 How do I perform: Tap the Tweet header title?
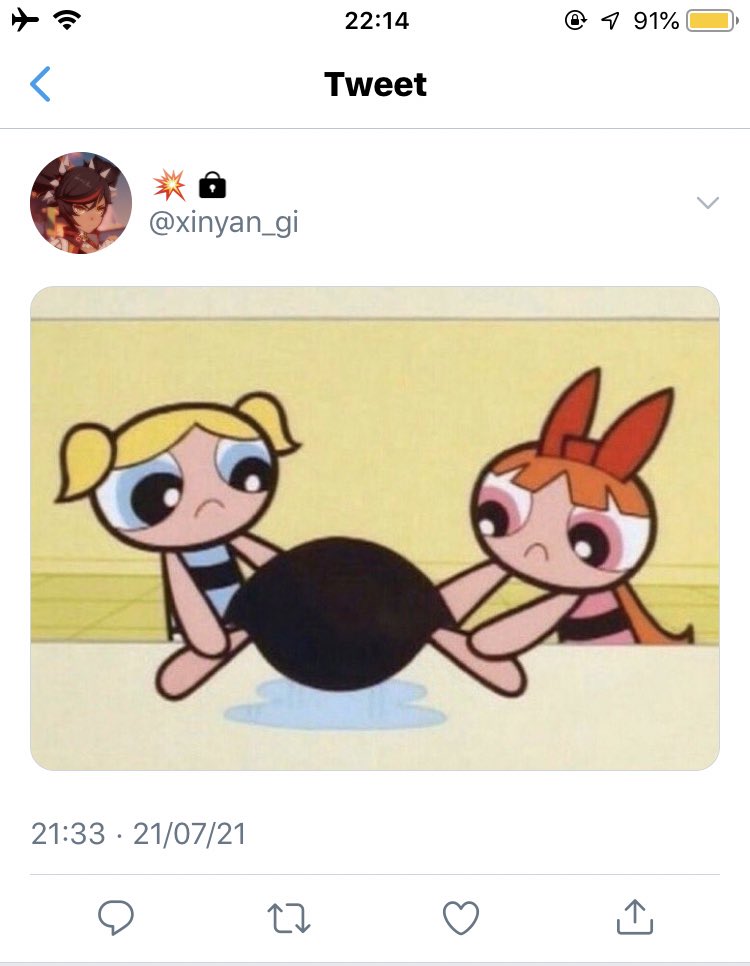pyautogui.click(x=375, y=84)
